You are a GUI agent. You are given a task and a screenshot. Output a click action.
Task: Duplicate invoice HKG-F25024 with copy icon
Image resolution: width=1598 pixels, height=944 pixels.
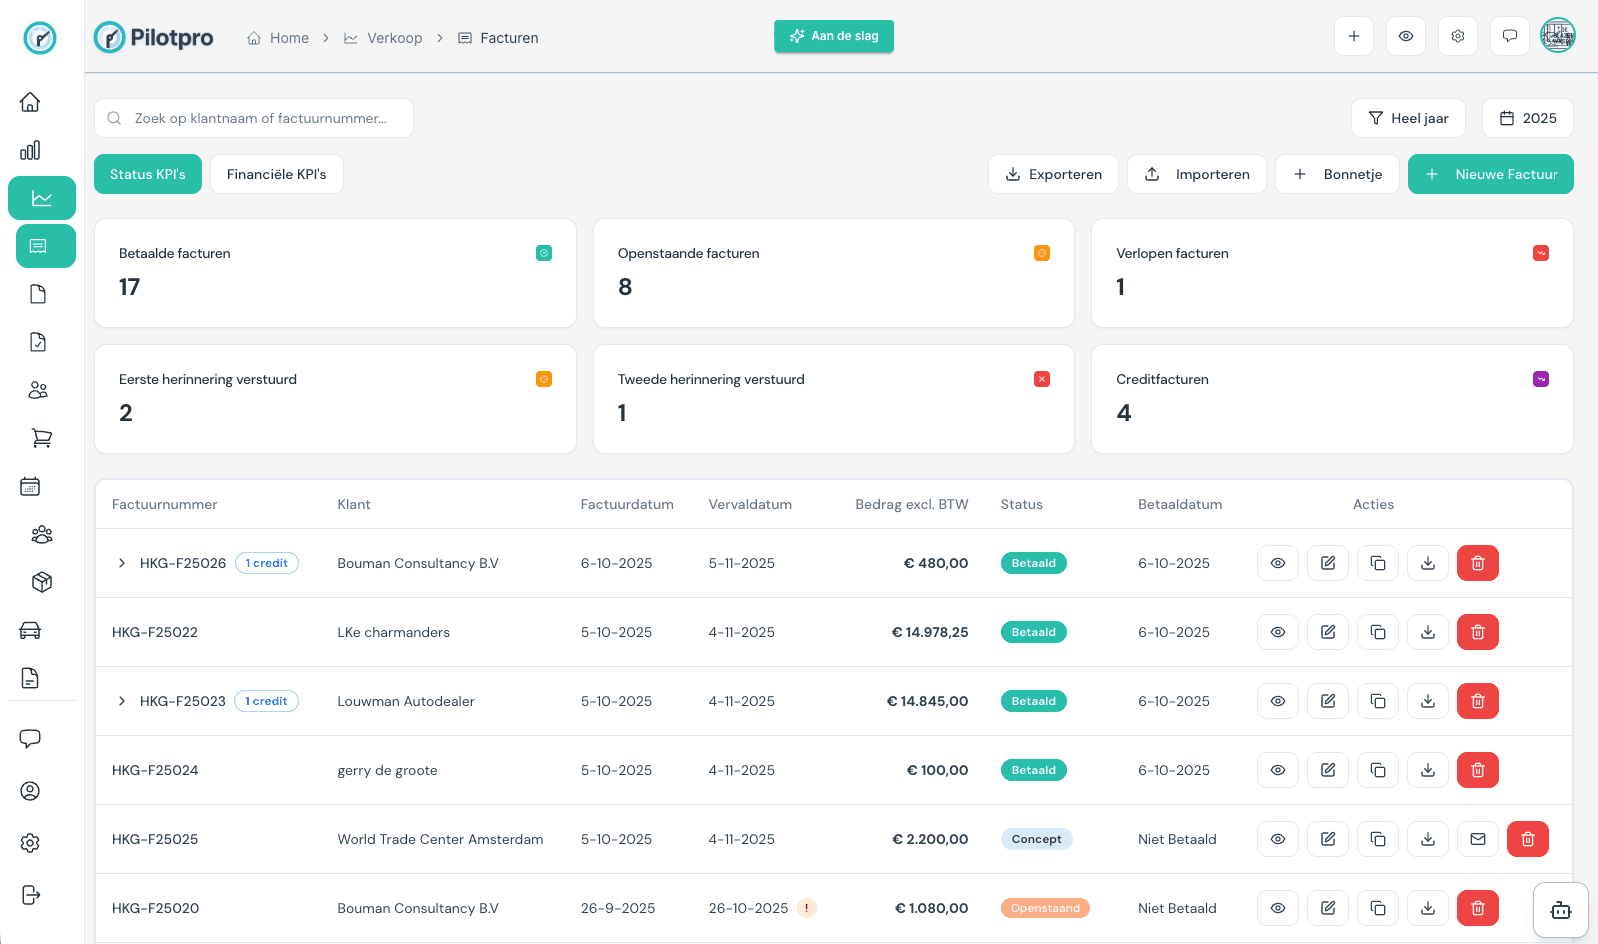pyautogui.click(x=1377, y=770)
